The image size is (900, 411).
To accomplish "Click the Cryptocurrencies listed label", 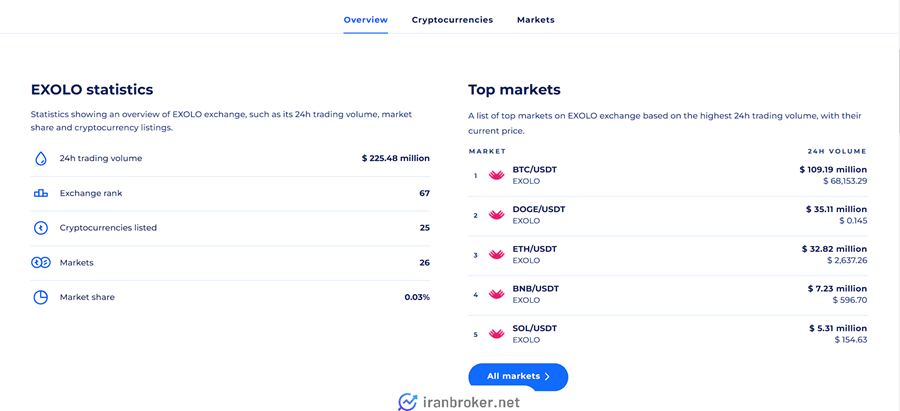I will (108, 228).
